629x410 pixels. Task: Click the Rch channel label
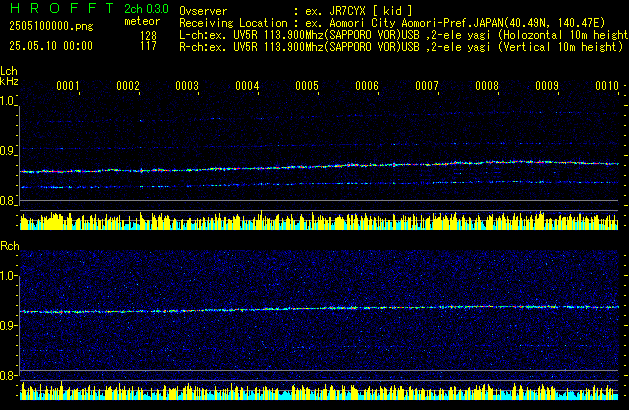click(x=10, y=246)
